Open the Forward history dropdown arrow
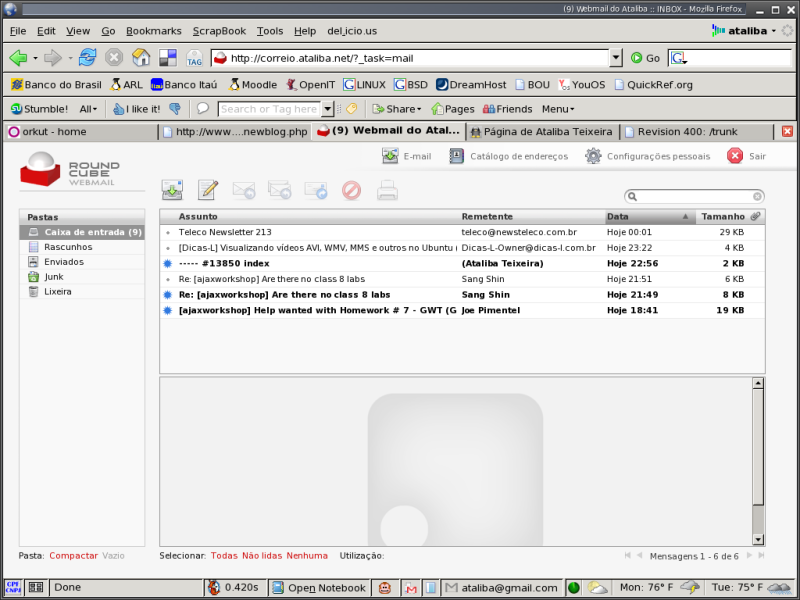 point(70,58)
